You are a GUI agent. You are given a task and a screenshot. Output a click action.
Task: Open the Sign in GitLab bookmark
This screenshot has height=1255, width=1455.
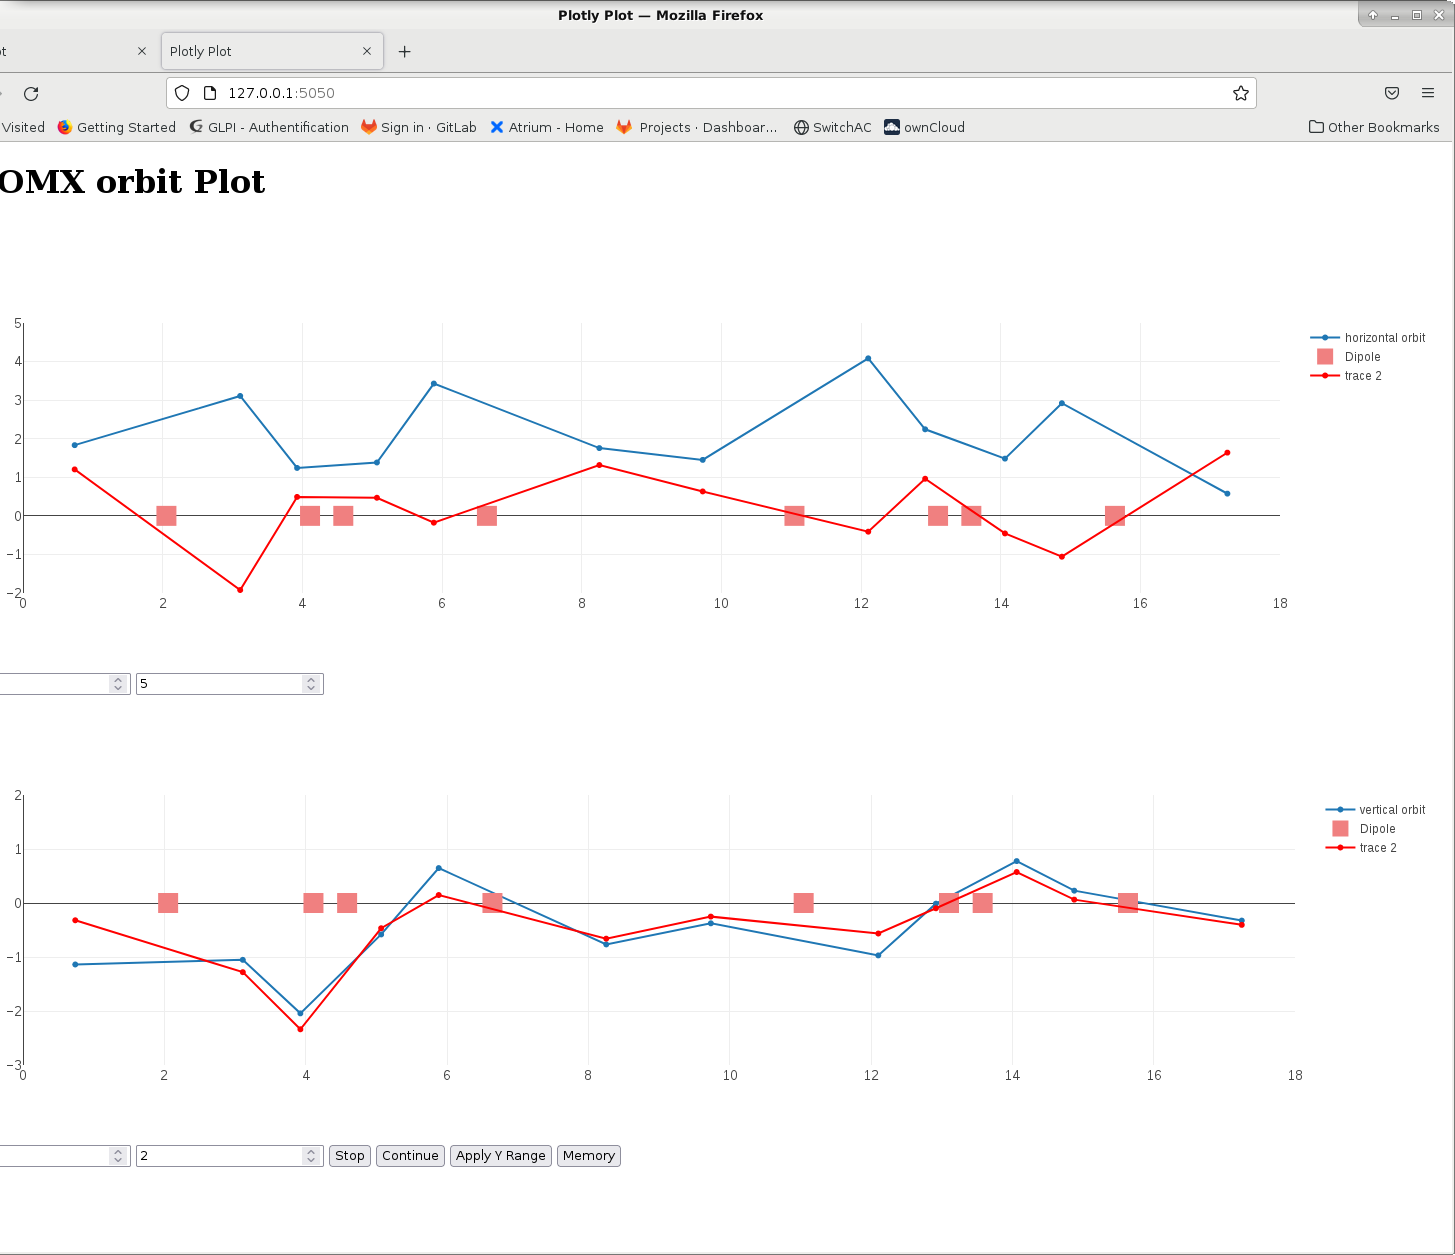tap(419, 127)
